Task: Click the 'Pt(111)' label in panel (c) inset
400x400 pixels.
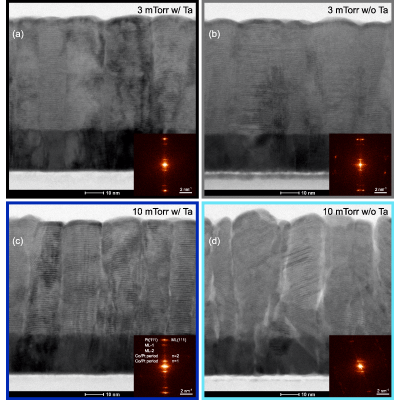Action: tap(151, 340)
